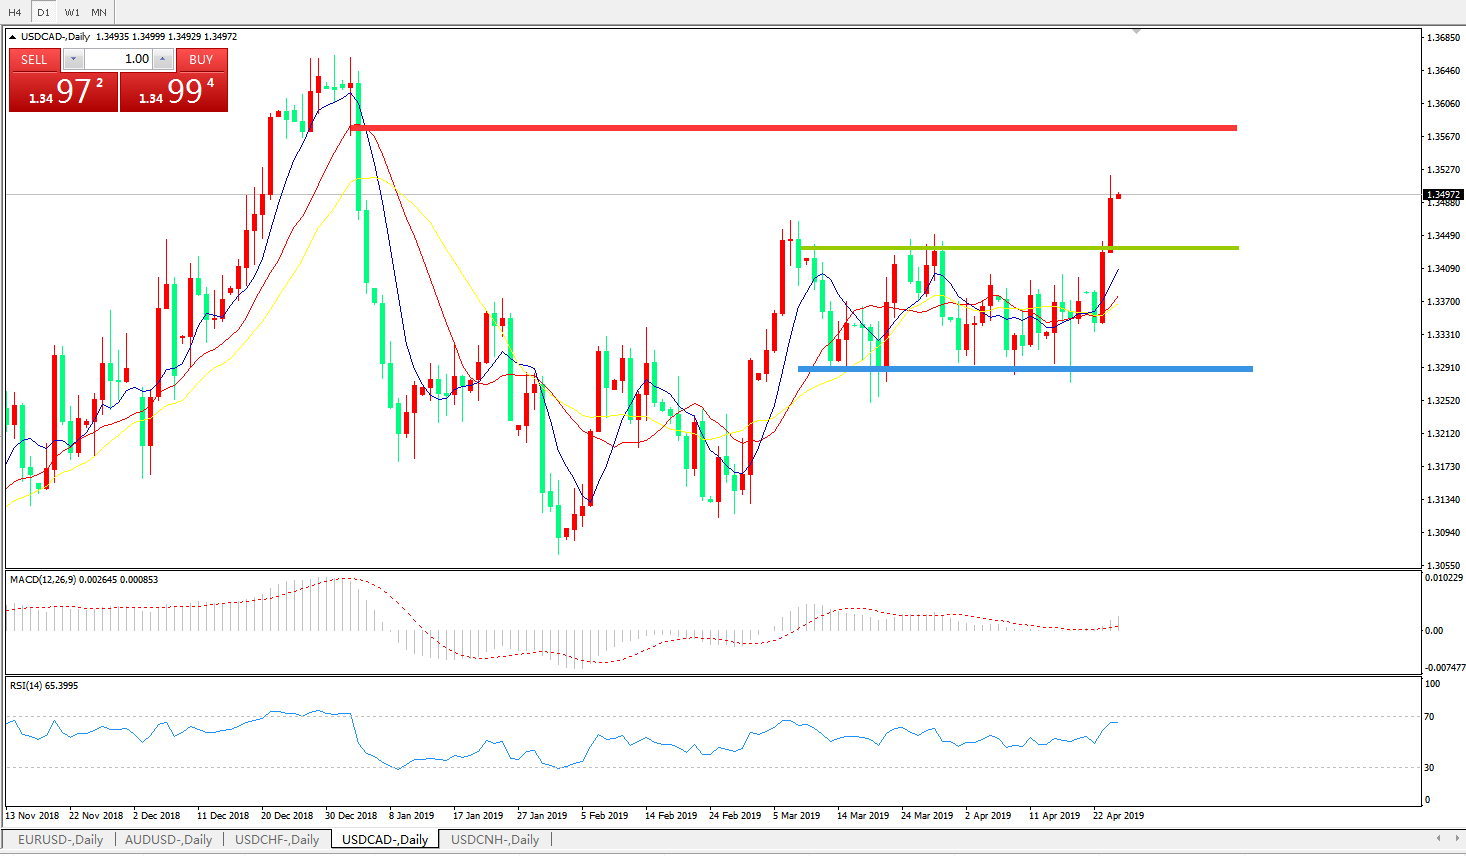
Task: Open the EURUSD-,Daily chart tab
Action: (60, 840)
